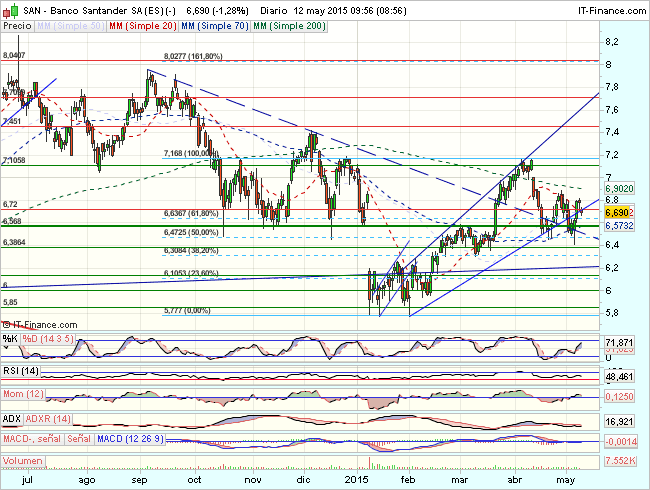Click the 6,1053 (23,60%) Fibonacci label
The width and height of the screenshot is (650, 490).
191,273
